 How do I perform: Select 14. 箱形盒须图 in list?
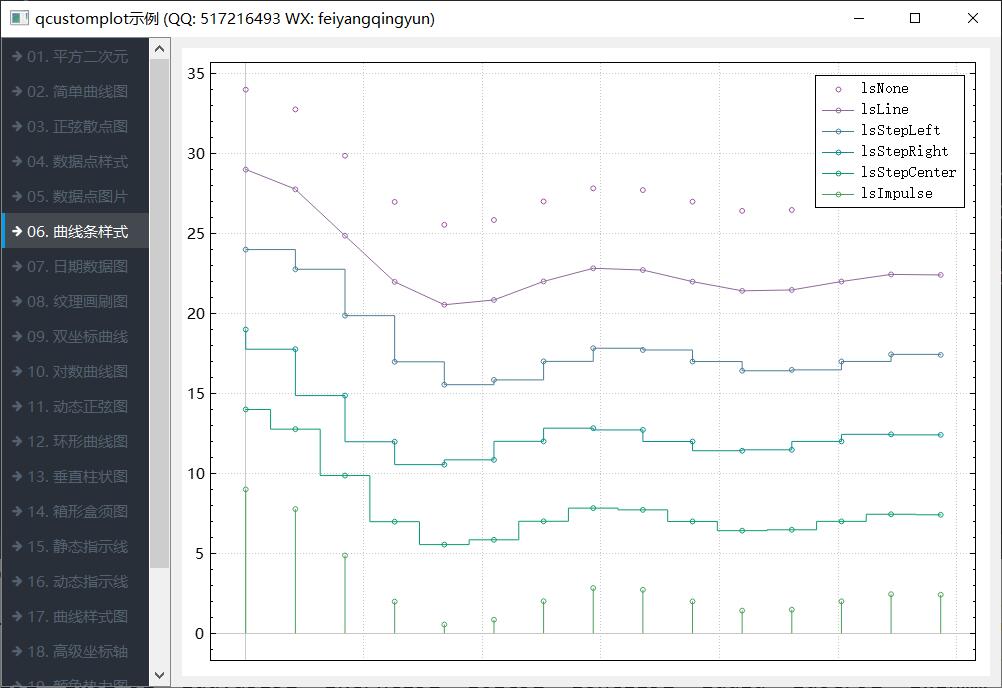pos(76,512)
